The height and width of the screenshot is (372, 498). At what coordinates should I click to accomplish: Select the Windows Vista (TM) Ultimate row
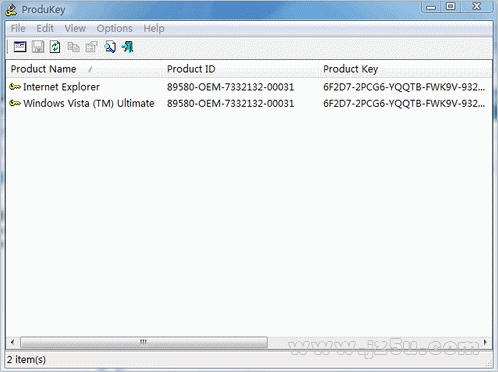(89, 103)
